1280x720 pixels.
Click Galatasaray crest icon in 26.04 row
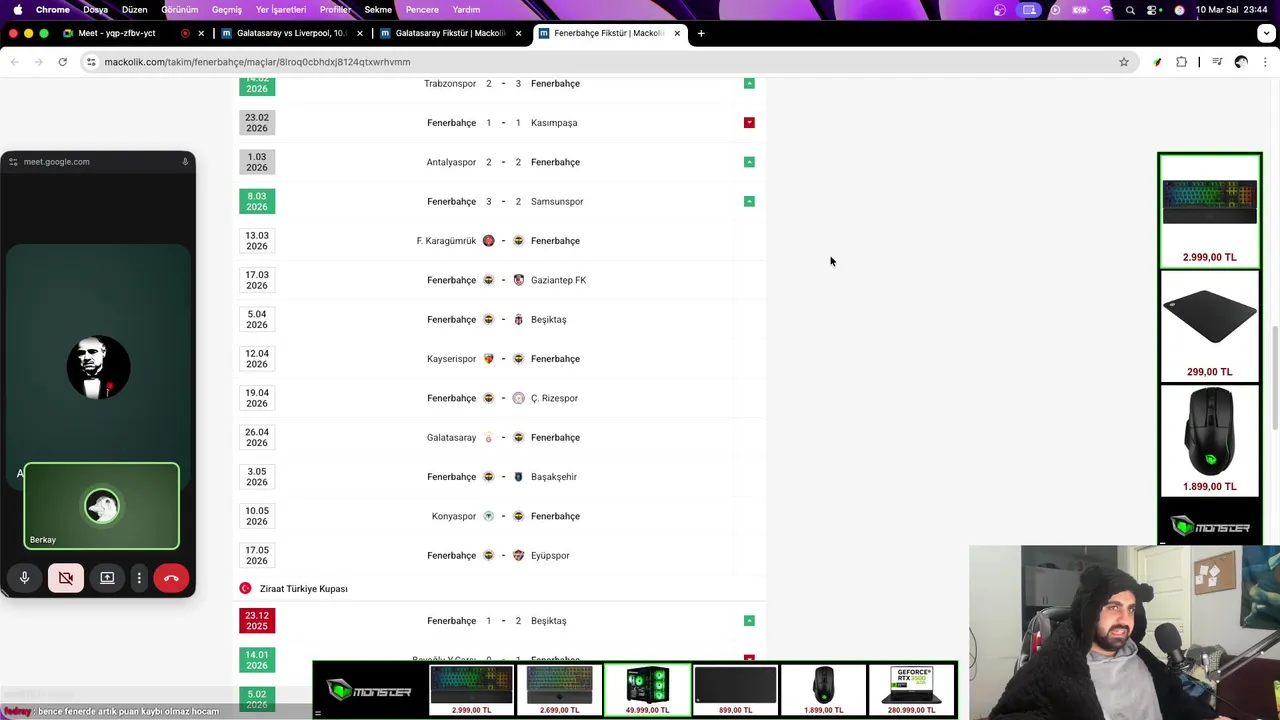(488, 438)
